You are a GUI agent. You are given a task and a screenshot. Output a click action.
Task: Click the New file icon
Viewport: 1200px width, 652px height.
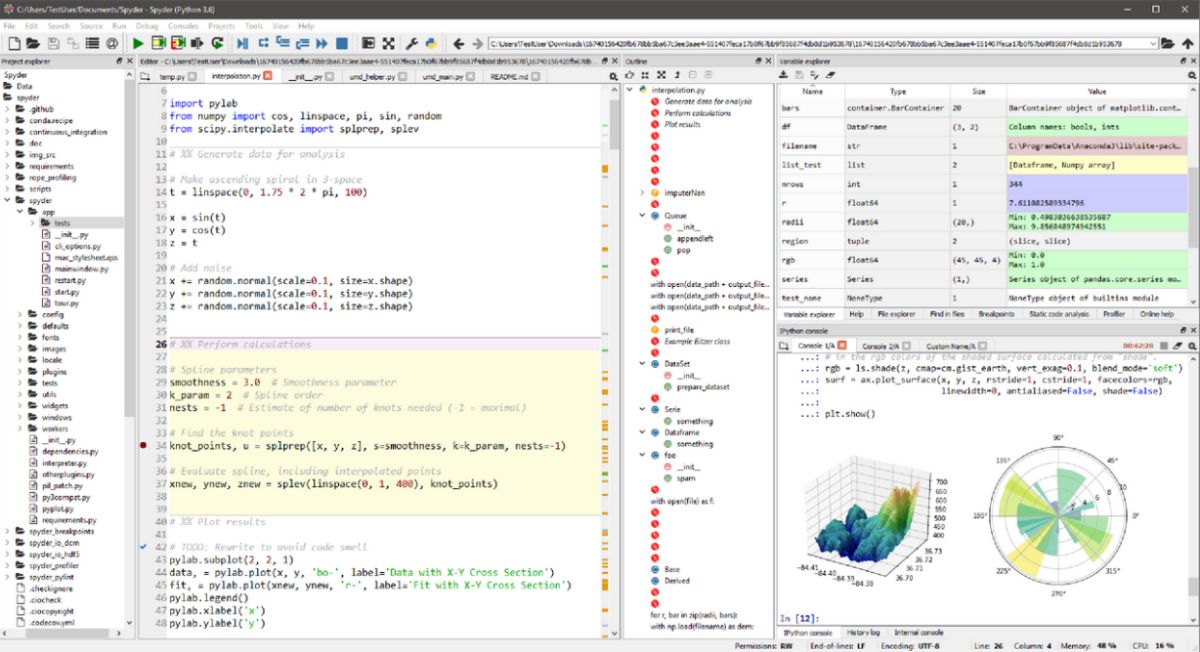[x=13, y=43]
